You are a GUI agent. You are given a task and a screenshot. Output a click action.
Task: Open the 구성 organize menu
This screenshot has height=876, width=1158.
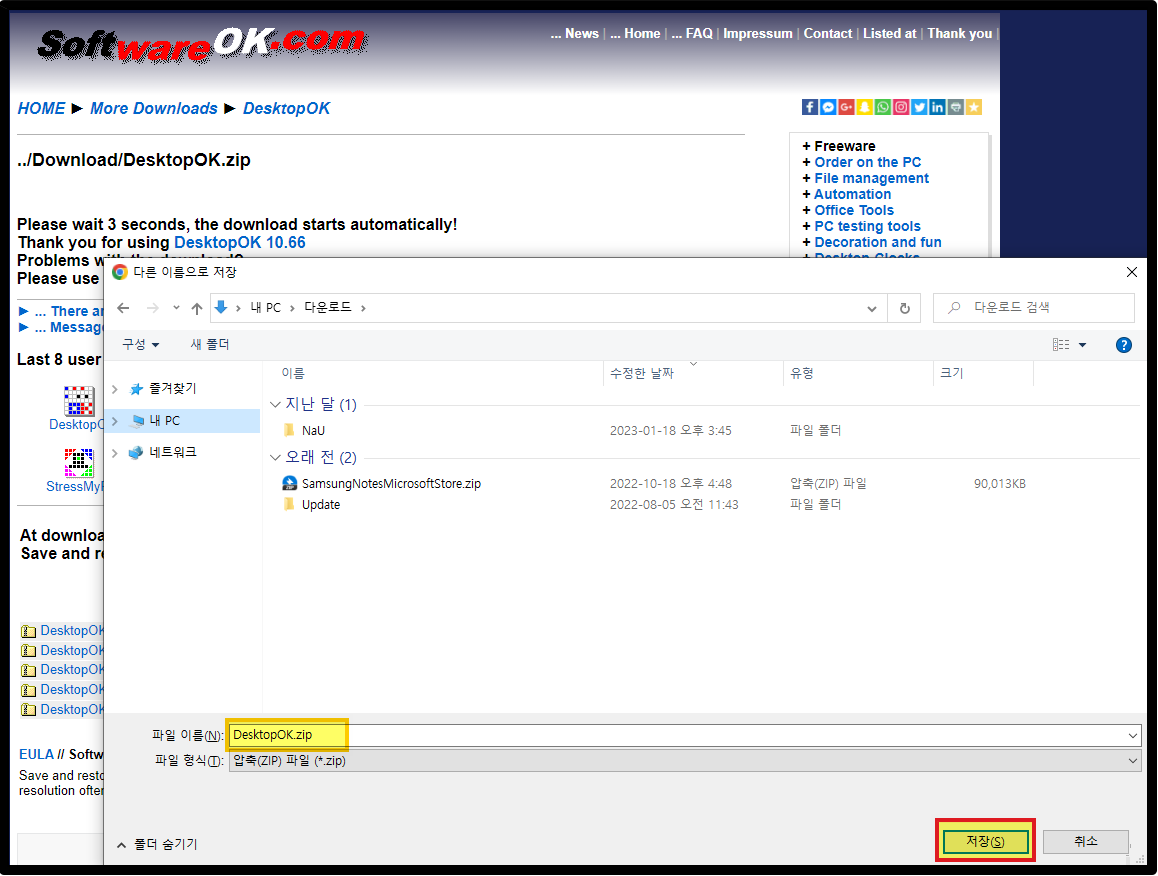[x=140, y=344]
